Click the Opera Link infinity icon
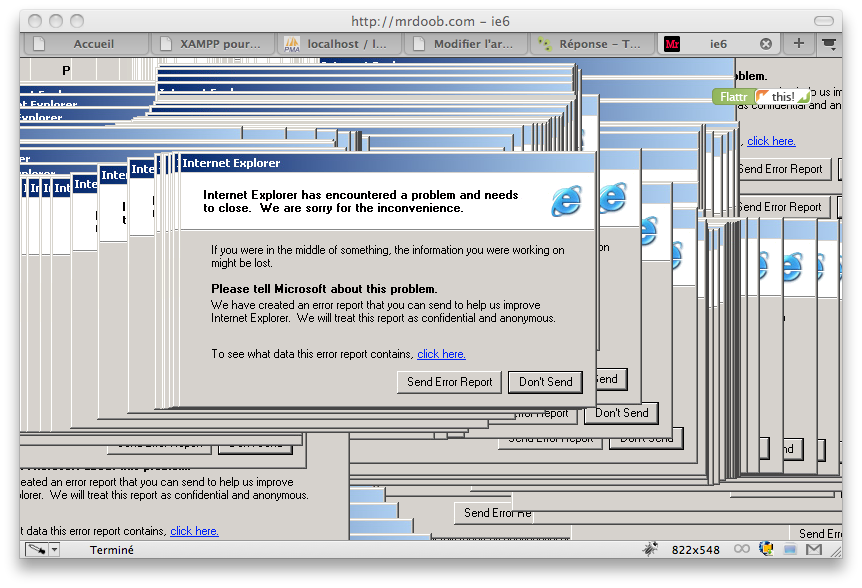The image size is (862, 588). coord(742,549)
